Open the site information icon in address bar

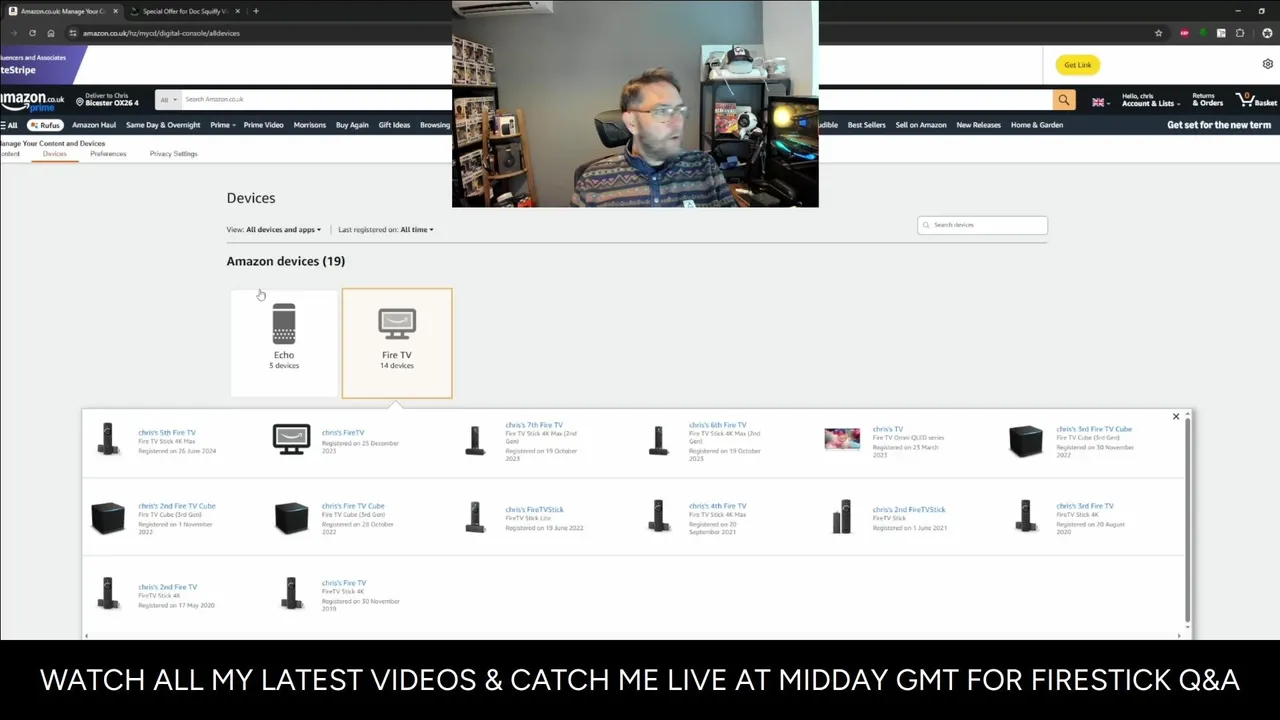(72, 33)
